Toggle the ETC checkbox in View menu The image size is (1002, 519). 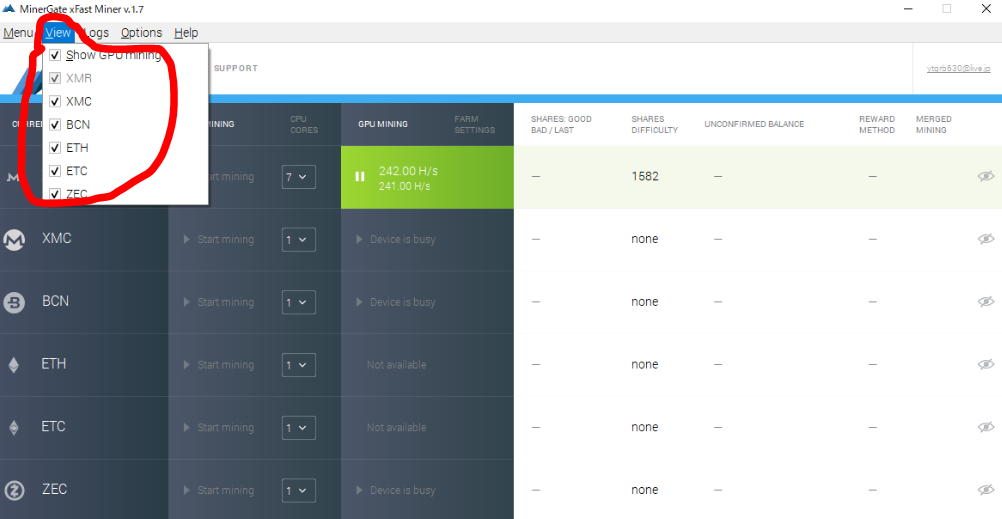55,171
